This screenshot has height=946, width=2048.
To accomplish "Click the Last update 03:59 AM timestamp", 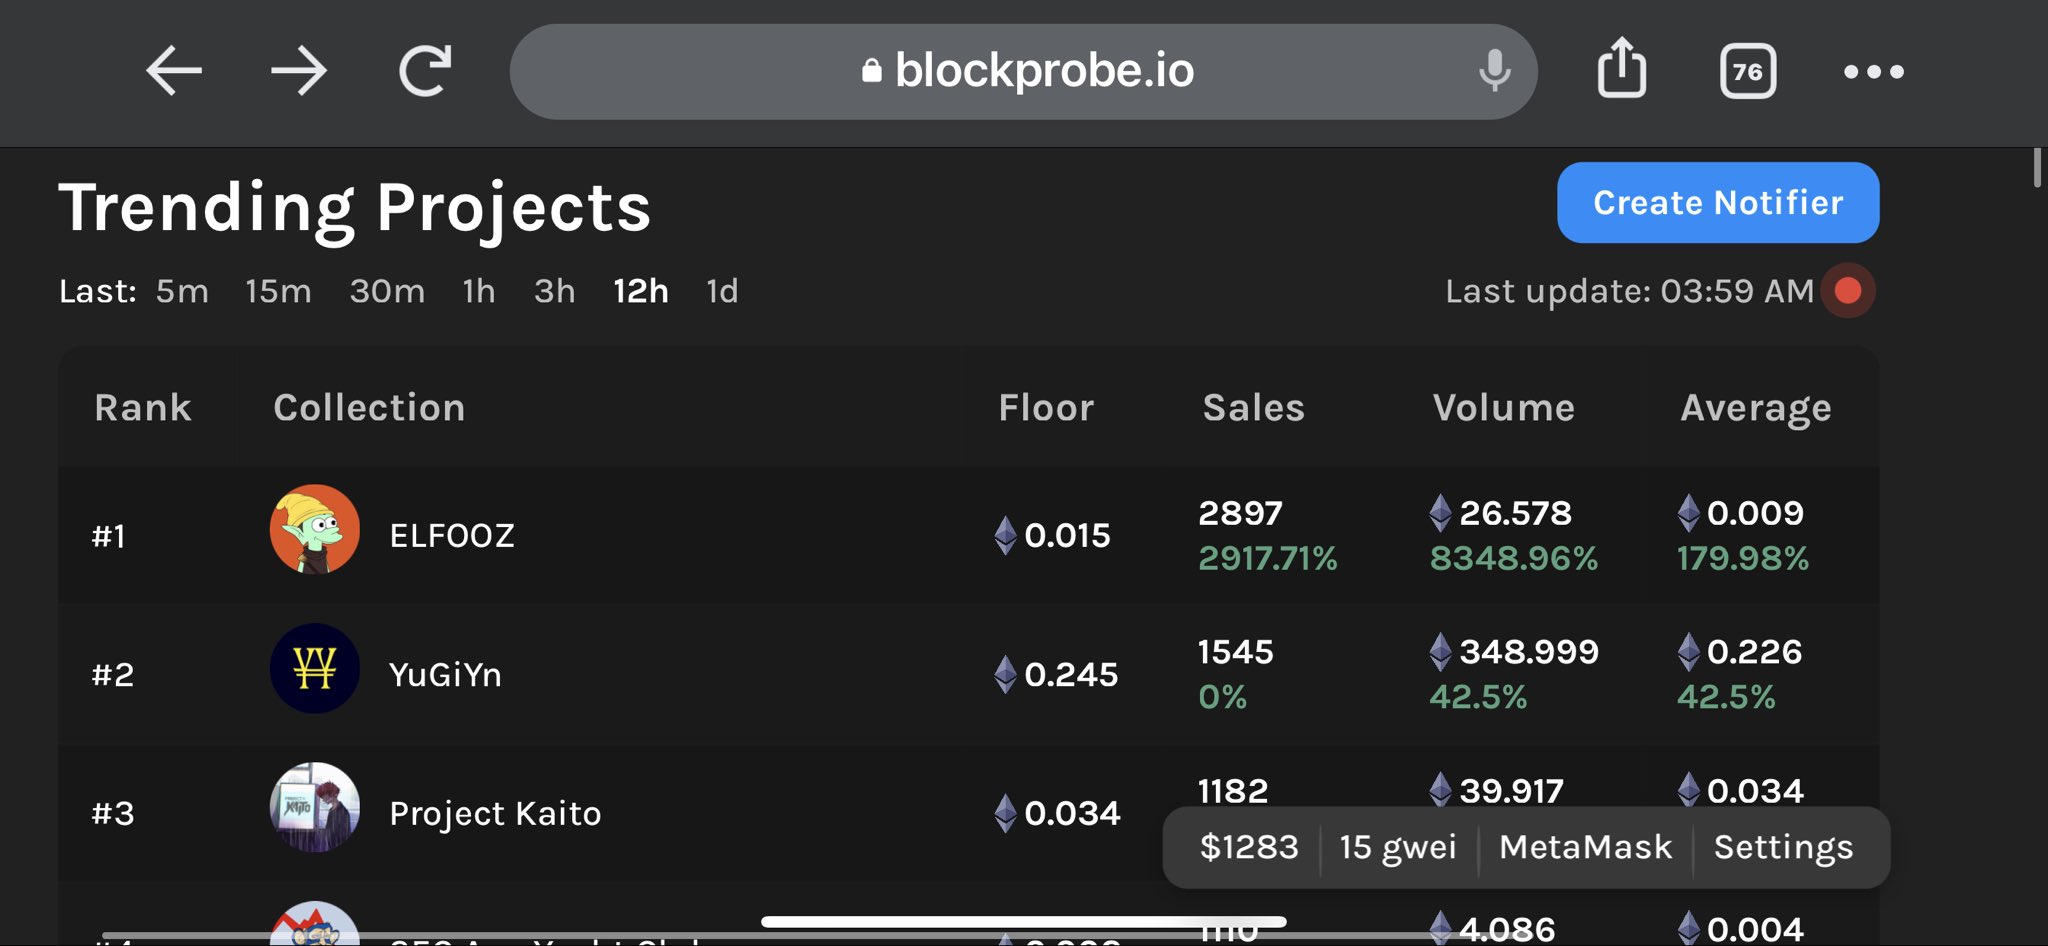I will (x=1630, y=291).
